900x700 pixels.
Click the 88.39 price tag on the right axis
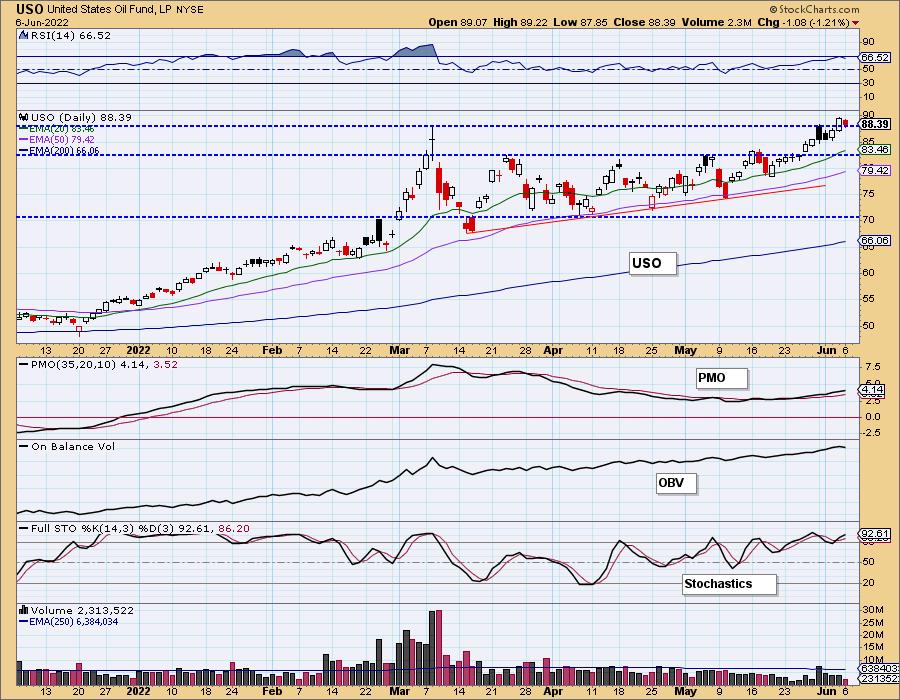pos(875,124)
